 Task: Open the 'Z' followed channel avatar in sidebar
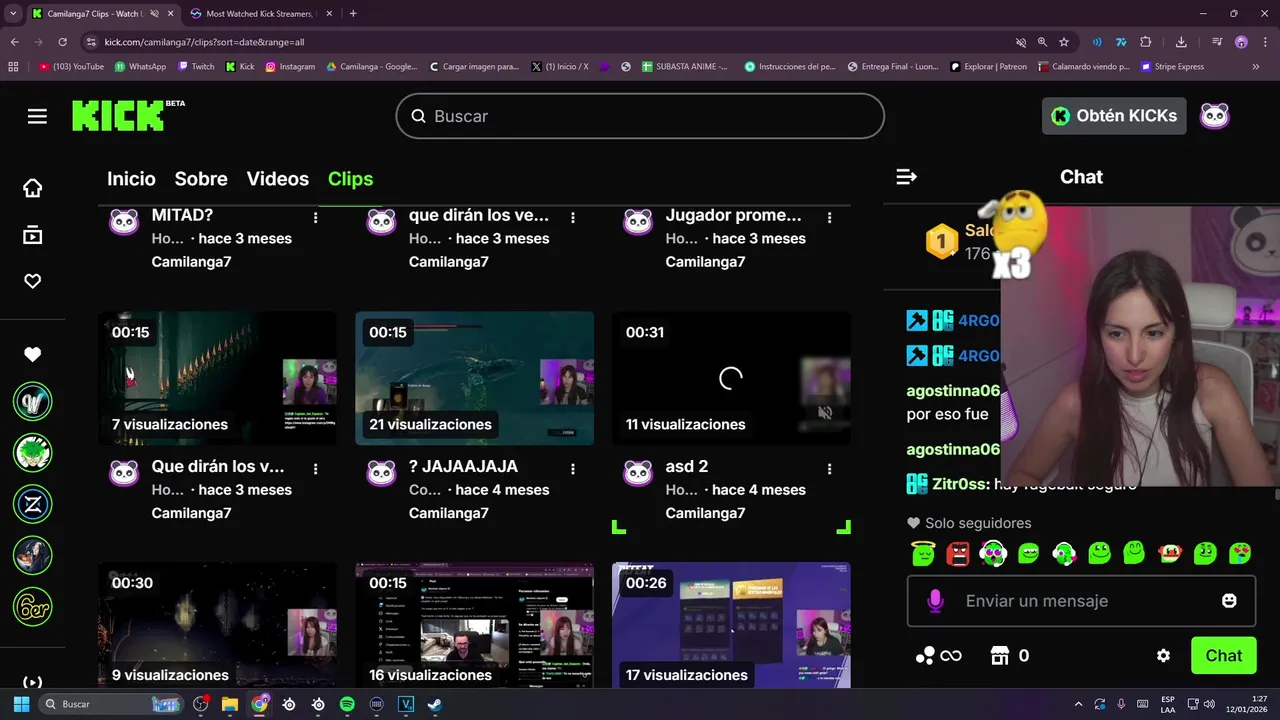coord(33,504)
